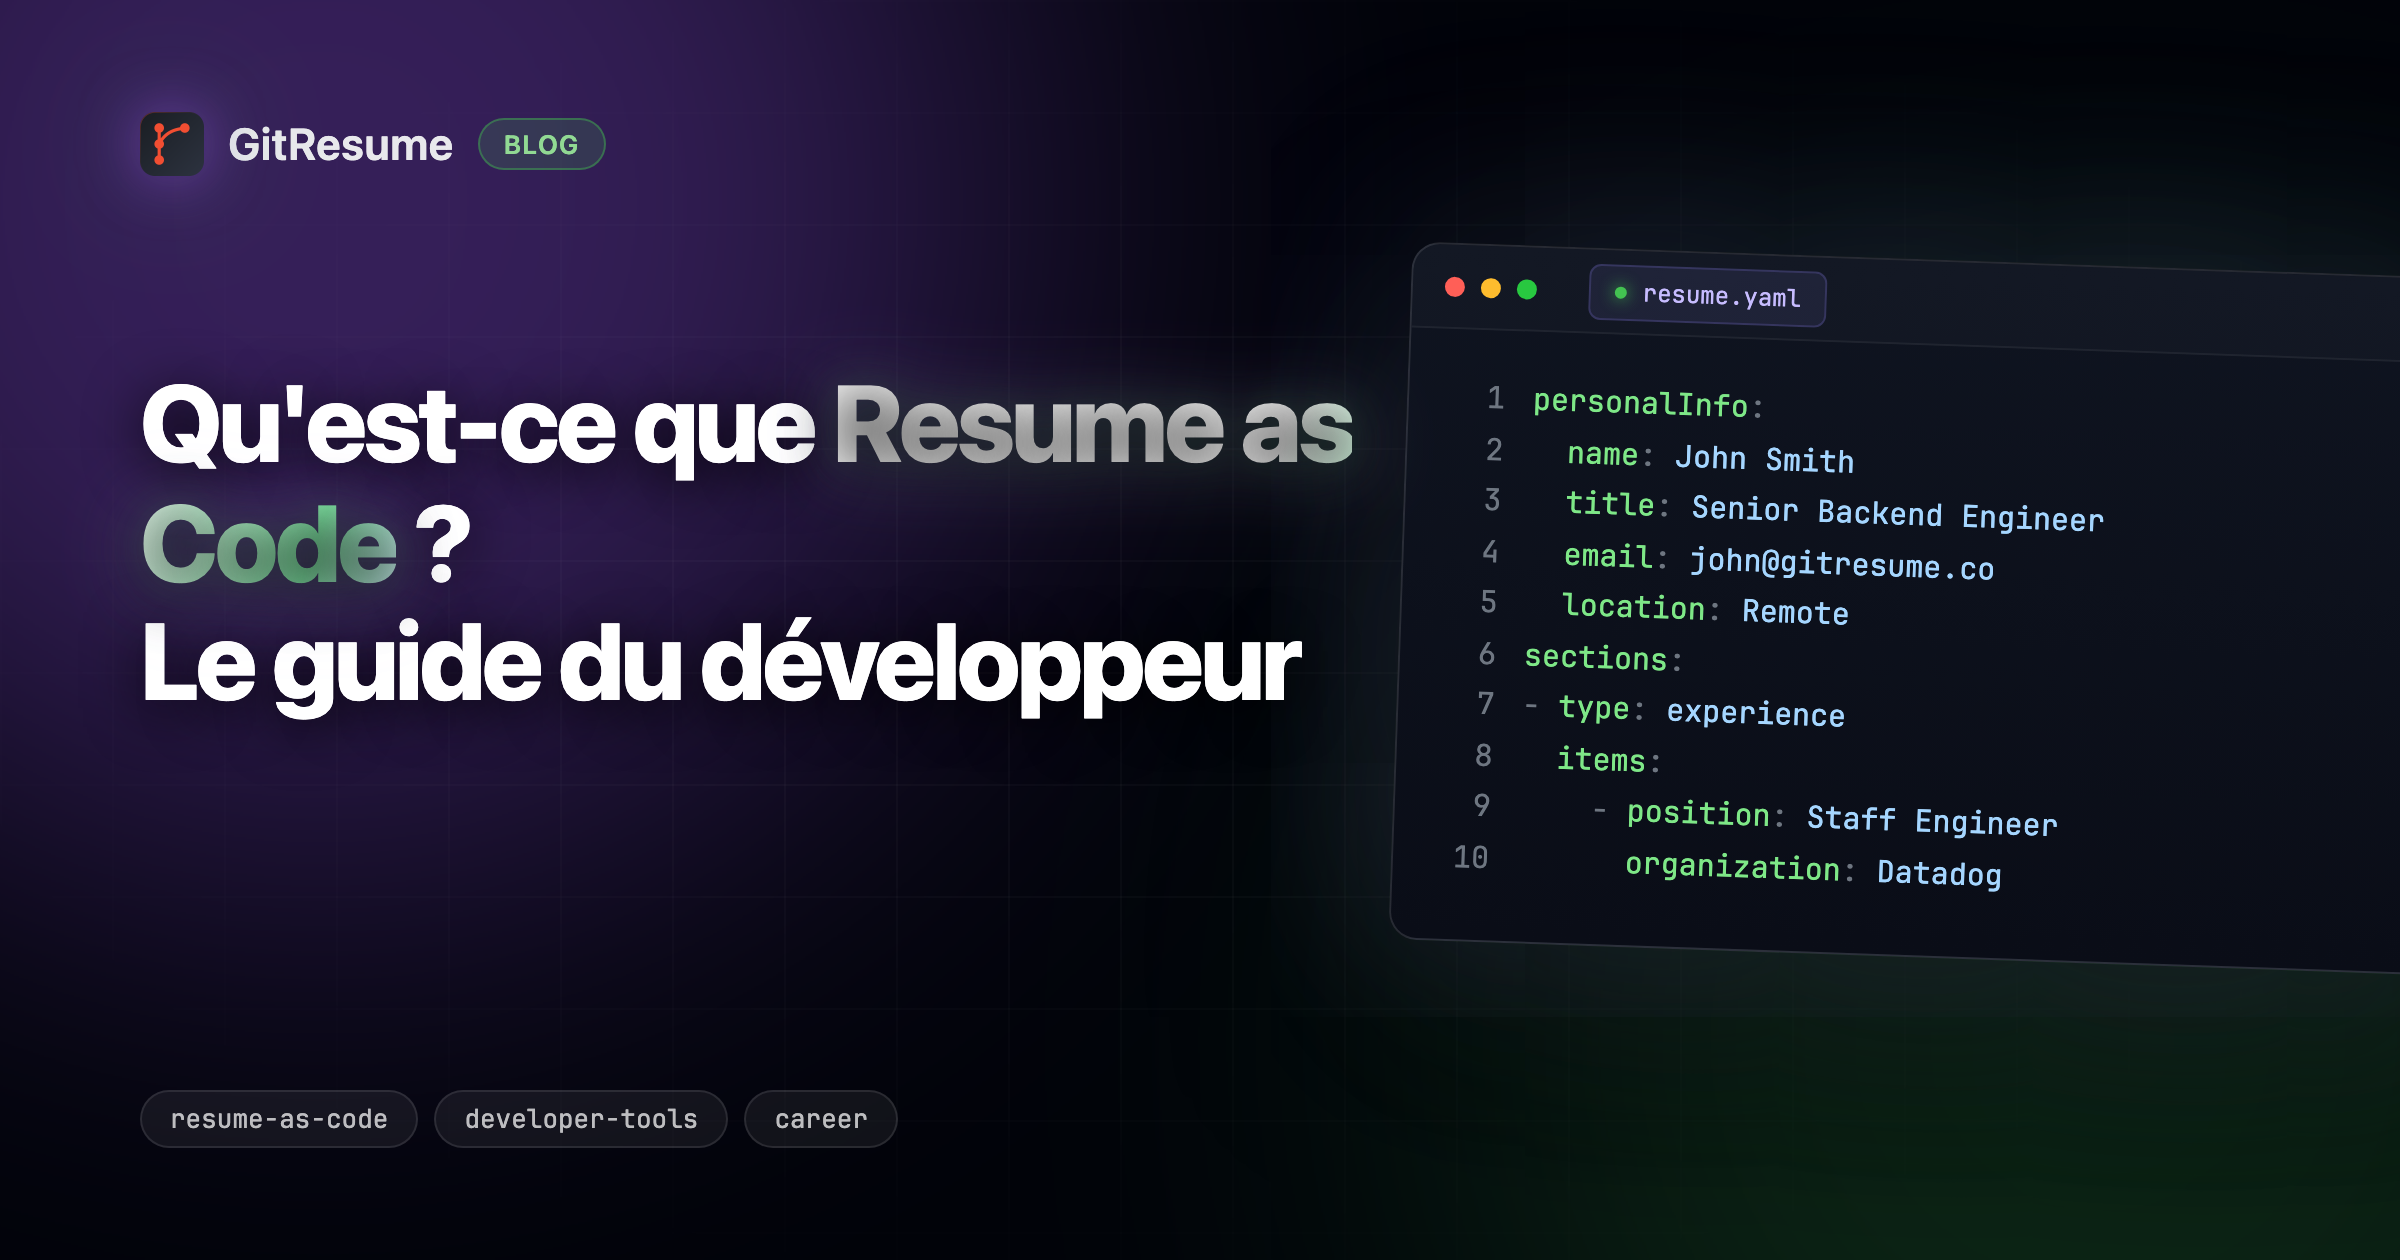Click the GitResume branch logo icon
The image size is (2400, 1260).
172,144
